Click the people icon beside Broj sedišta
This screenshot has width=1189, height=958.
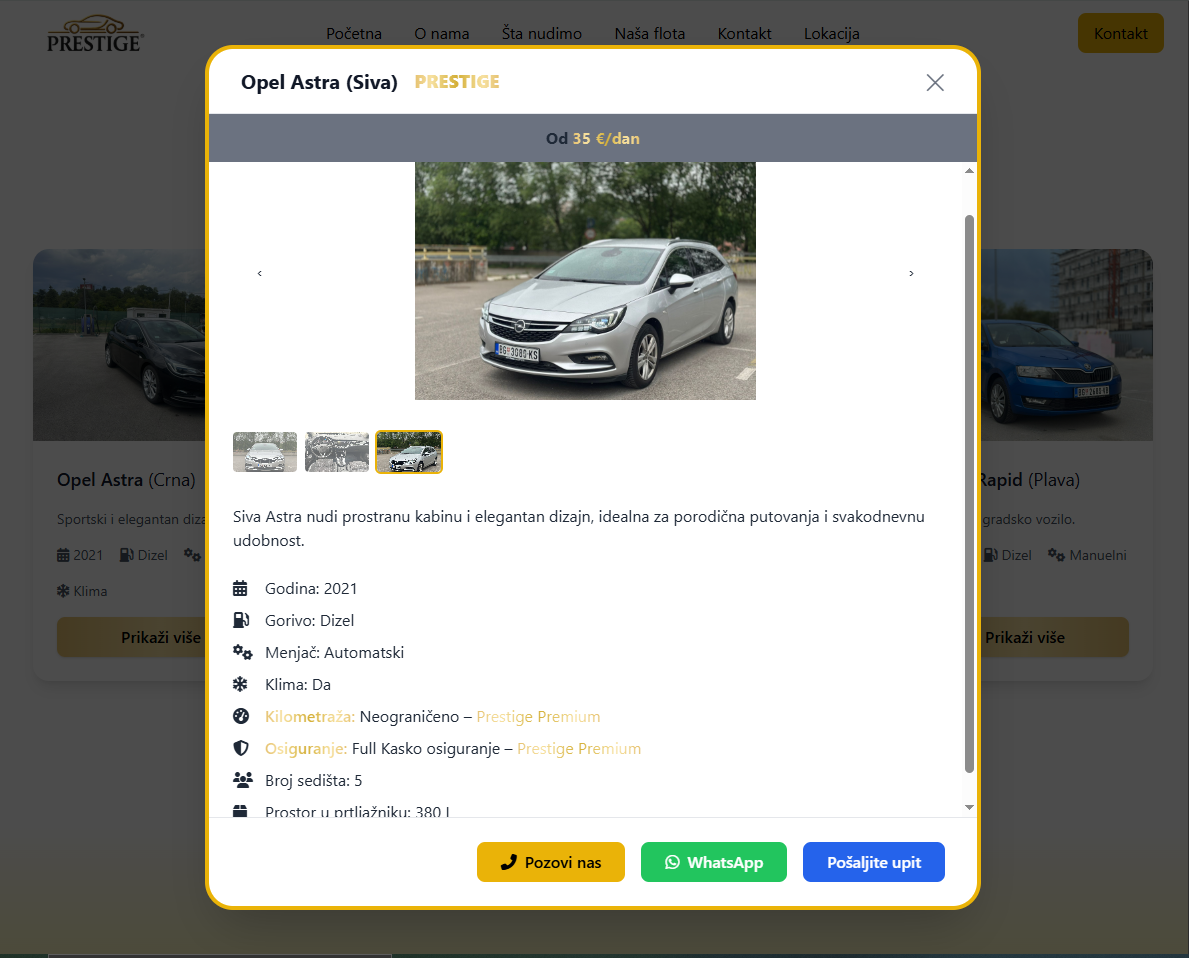(x=242, y=780)
